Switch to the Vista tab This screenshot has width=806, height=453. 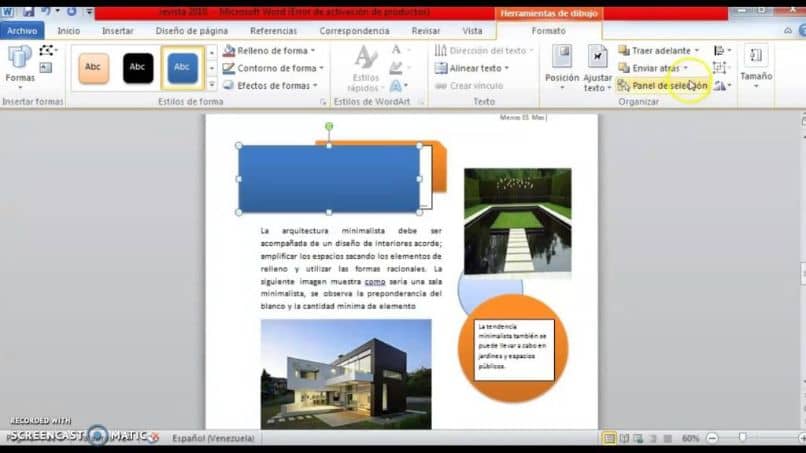point(472,31)
